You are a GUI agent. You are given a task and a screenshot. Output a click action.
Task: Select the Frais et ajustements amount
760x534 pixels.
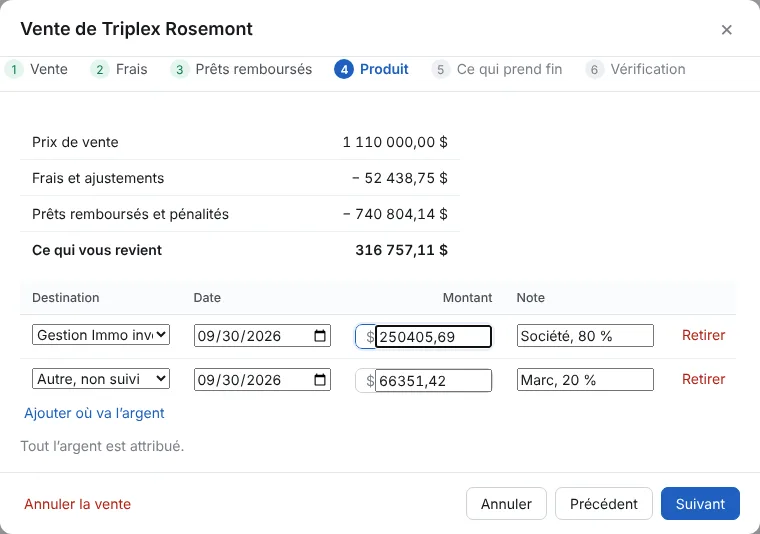(399, 178)
